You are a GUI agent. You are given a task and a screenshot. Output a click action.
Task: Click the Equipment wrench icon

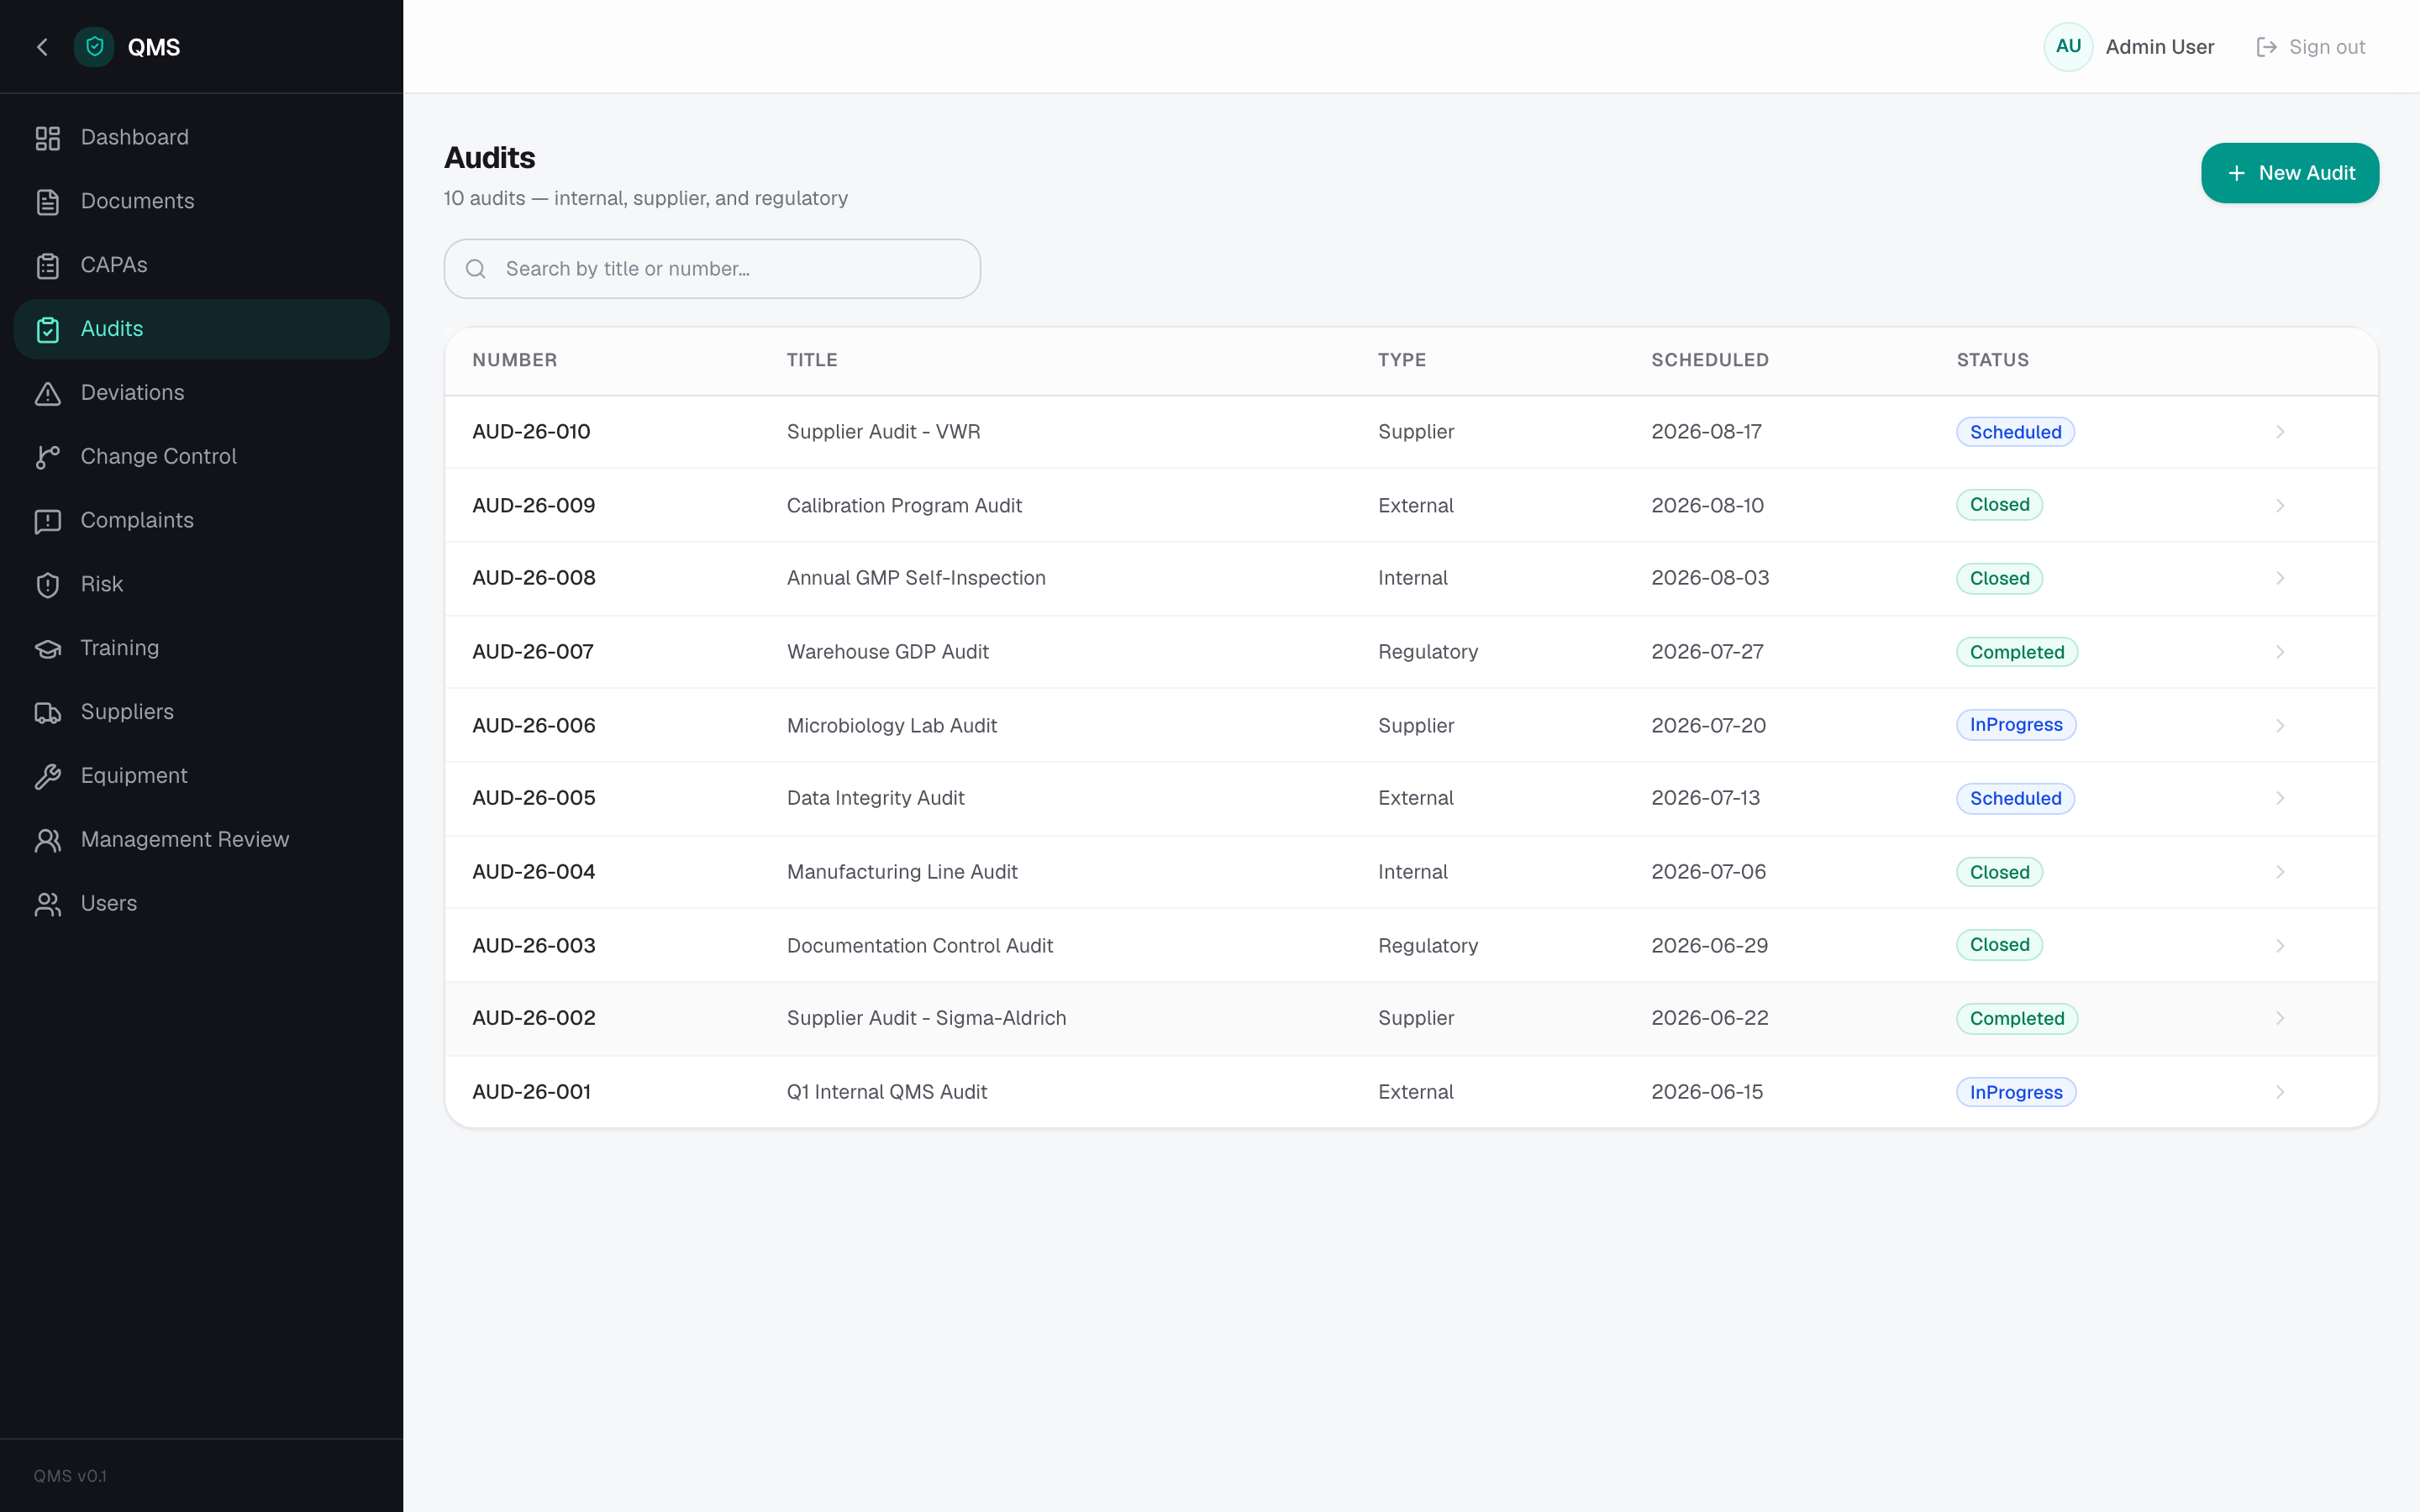pos(48,776)
